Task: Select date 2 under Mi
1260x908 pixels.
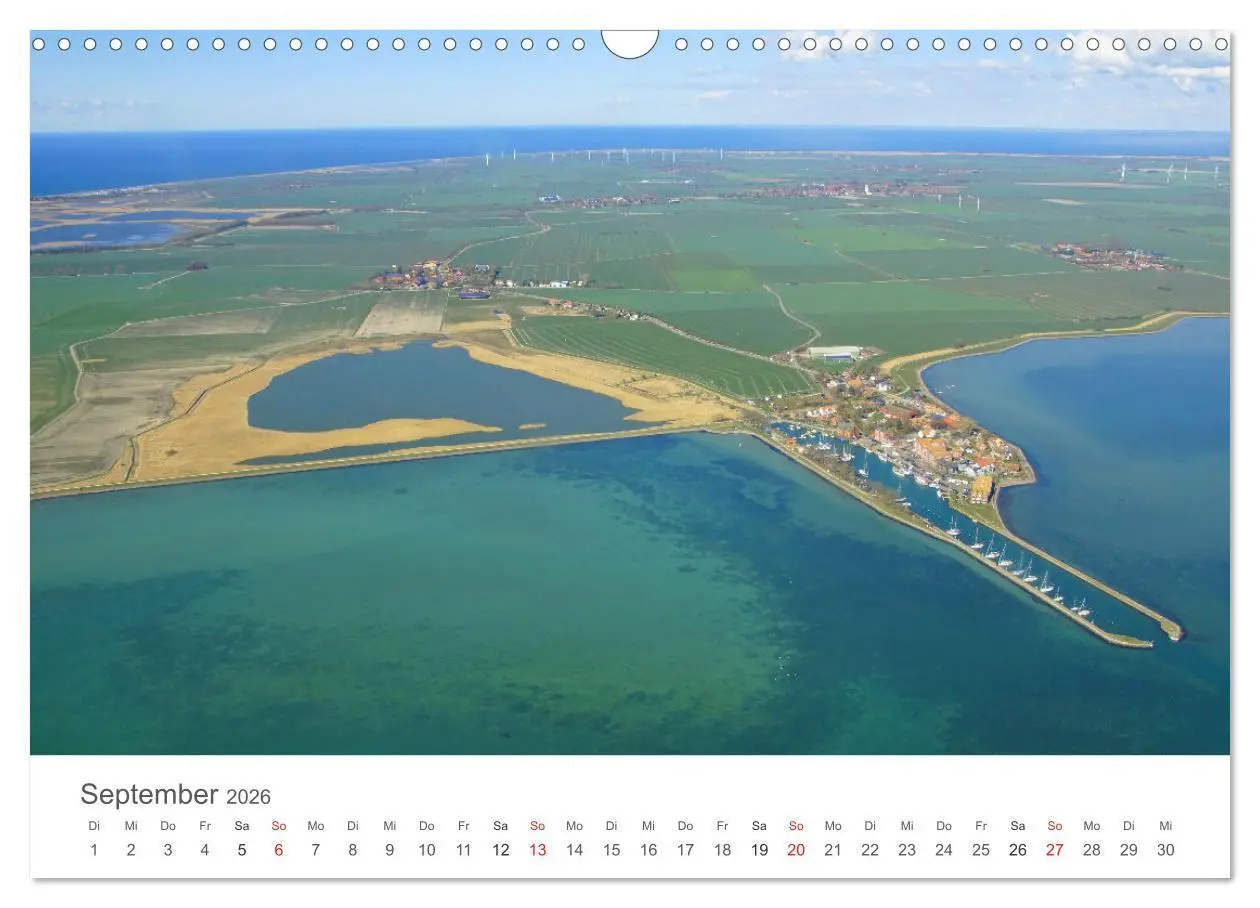Action: tap(131, 850)
